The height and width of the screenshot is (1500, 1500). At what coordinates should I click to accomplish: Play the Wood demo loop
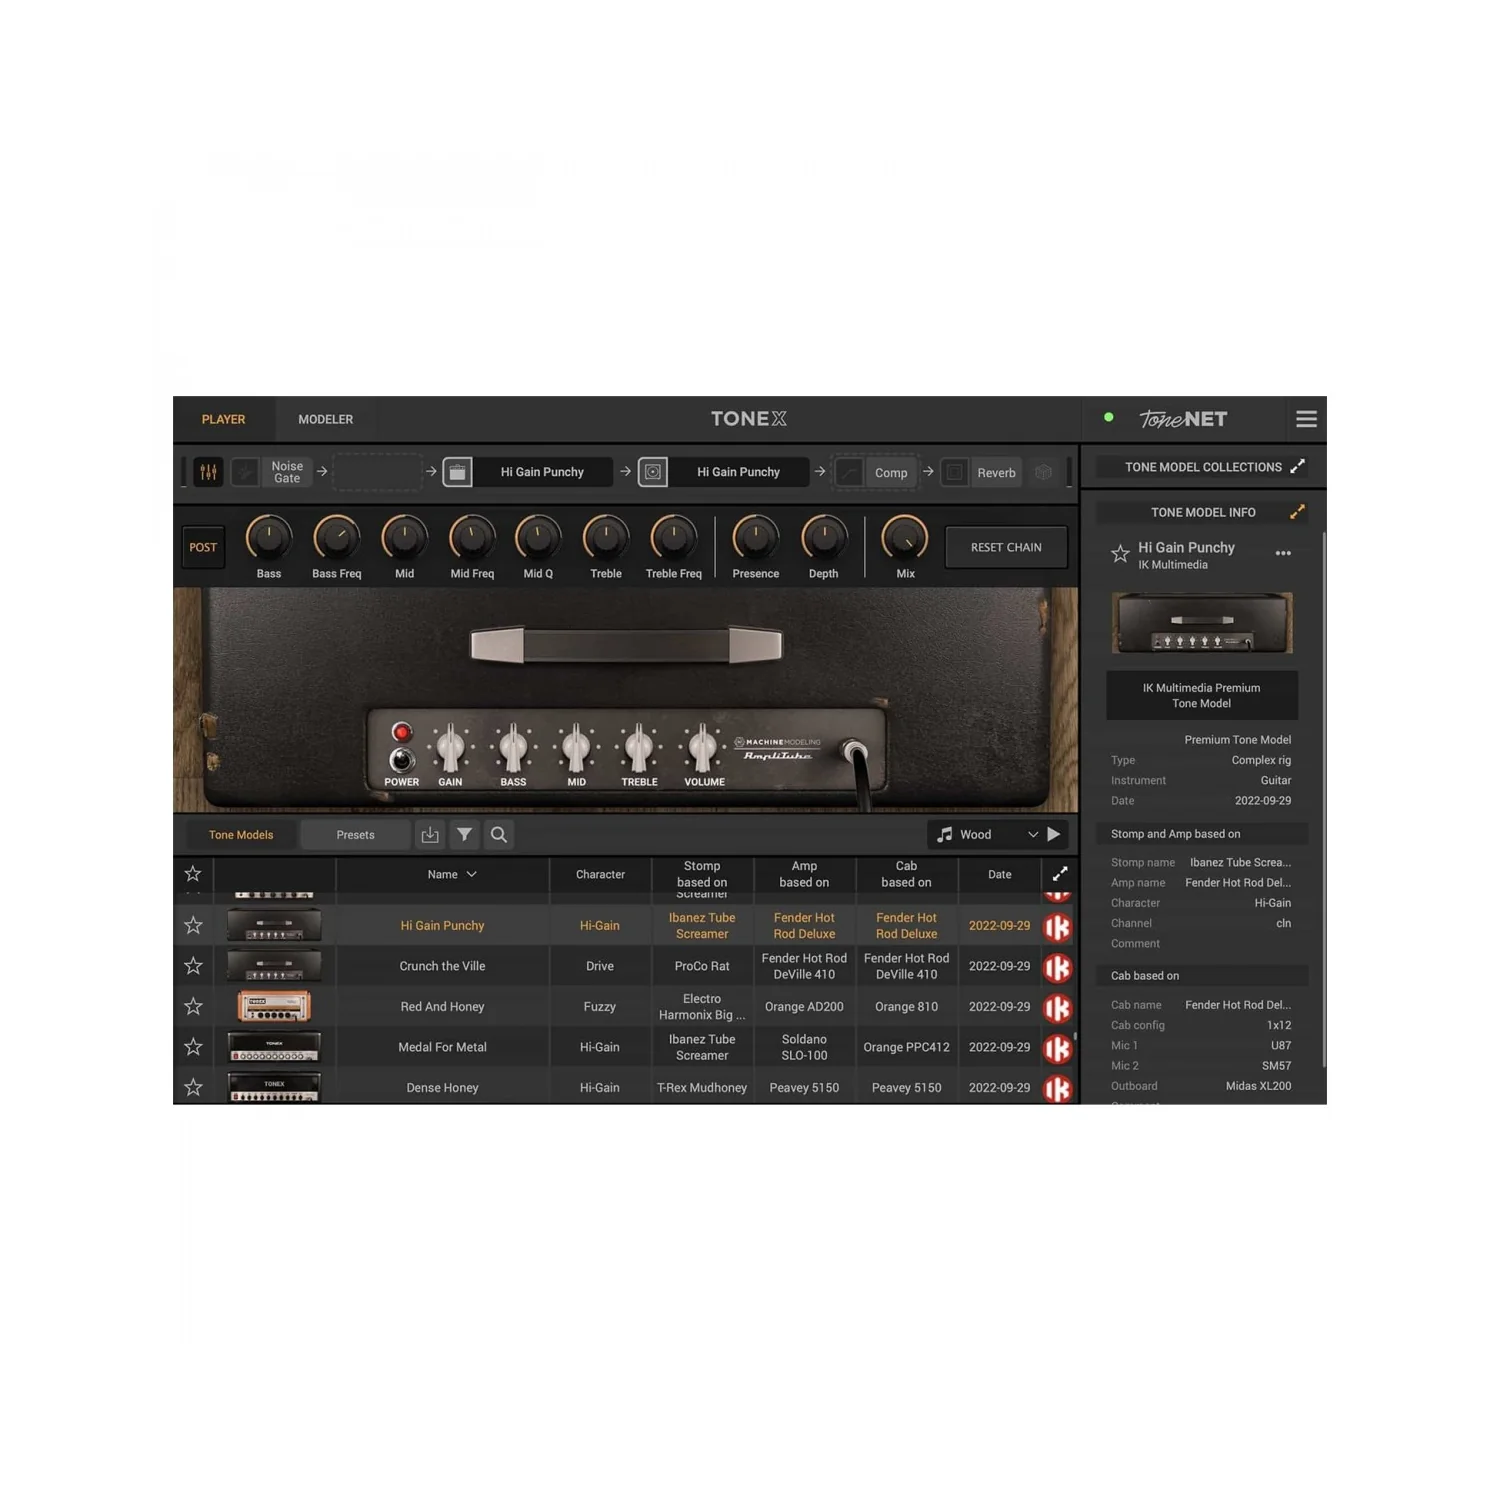(1054, 834)
